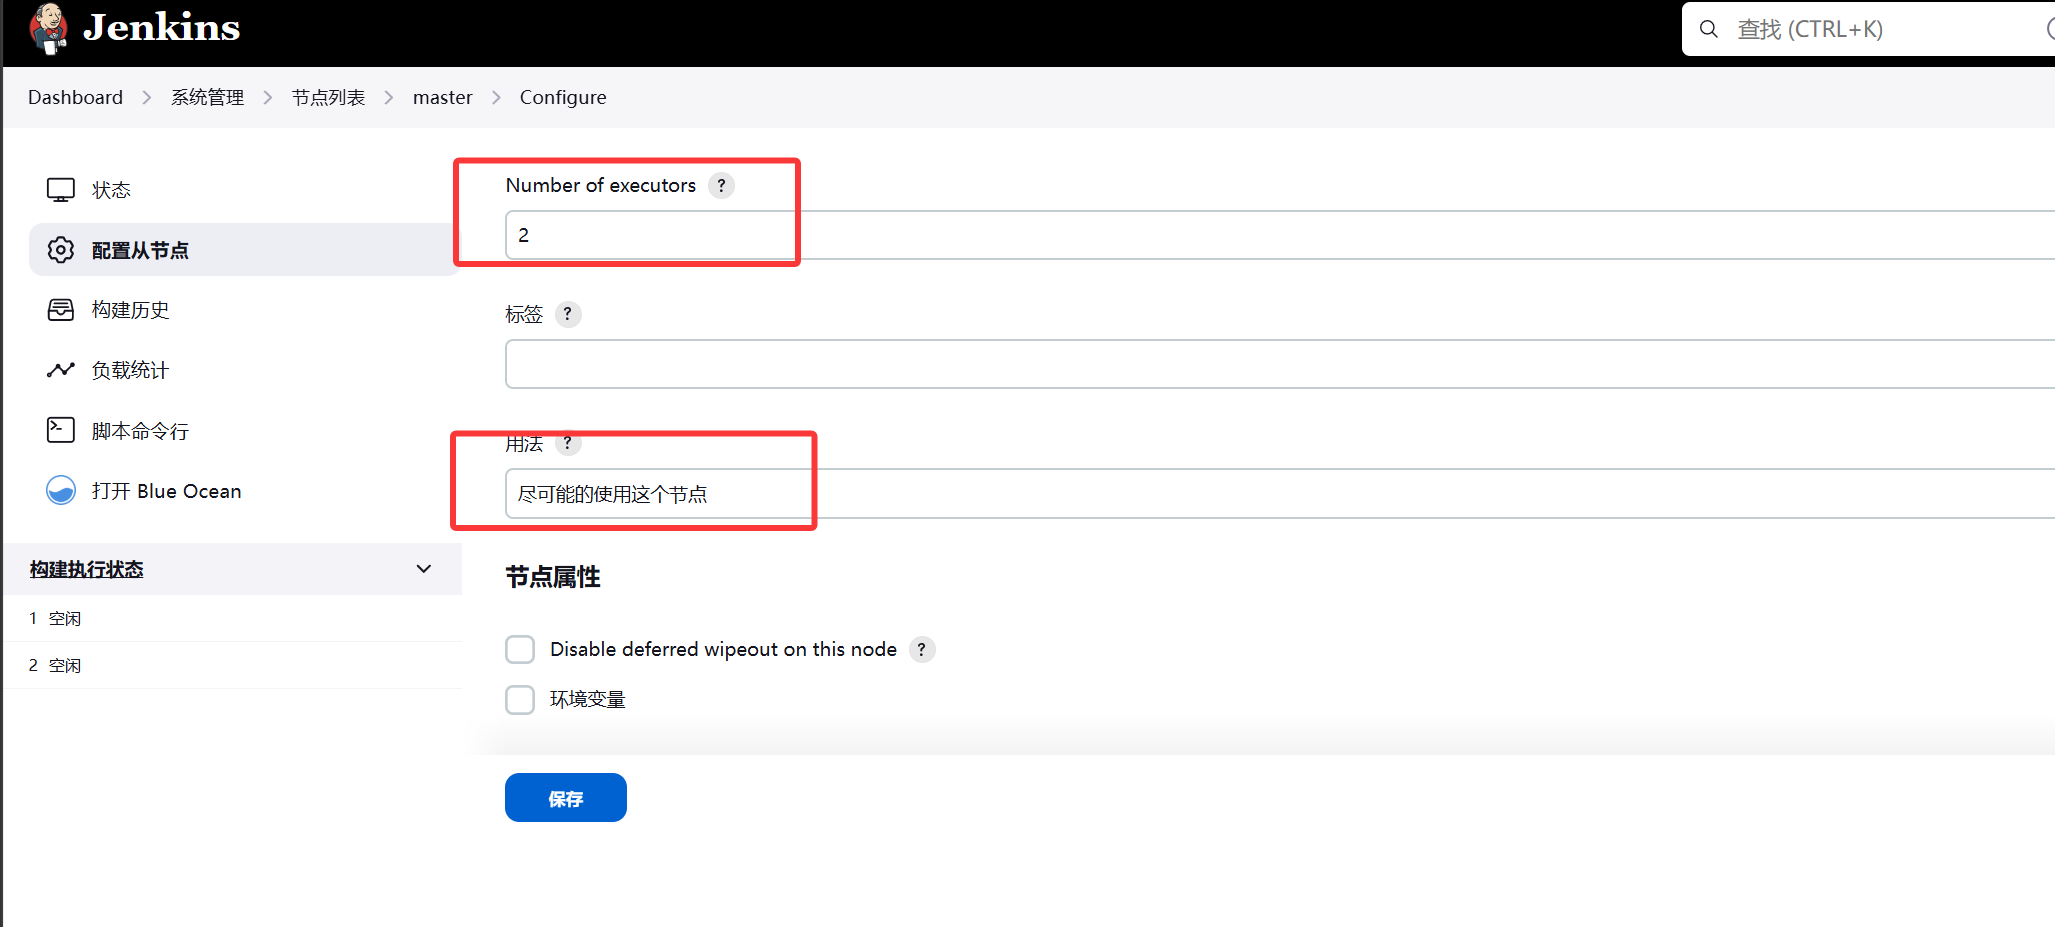Click the Blue Ocean icon

pos(61,490)
